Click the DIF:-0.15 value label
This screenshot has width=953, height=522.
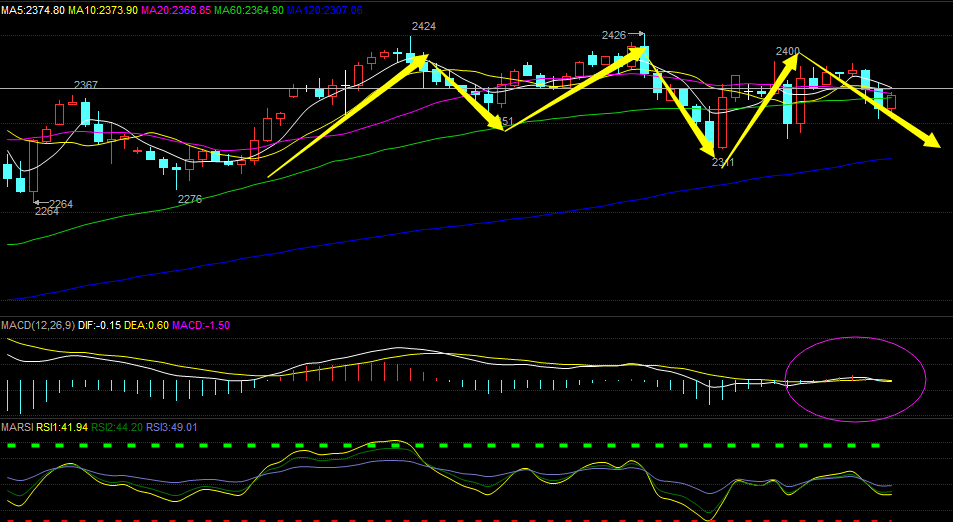[103, 326]
